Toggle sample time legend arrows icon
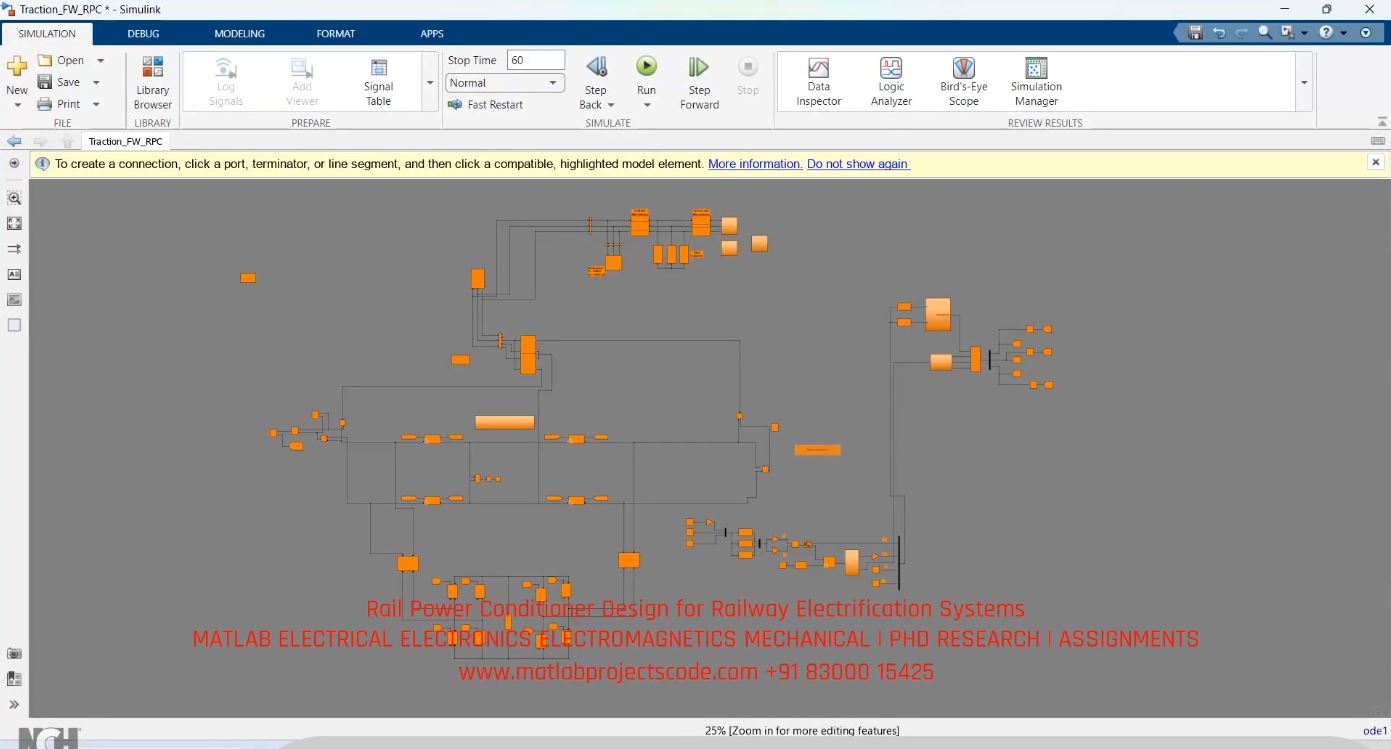Image resolution: width=1391 pixels, height=749 pixels. coord(14,248)
